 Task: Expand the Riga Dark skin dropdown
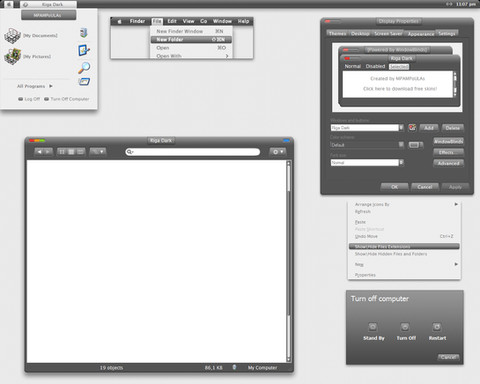(401, 128)
